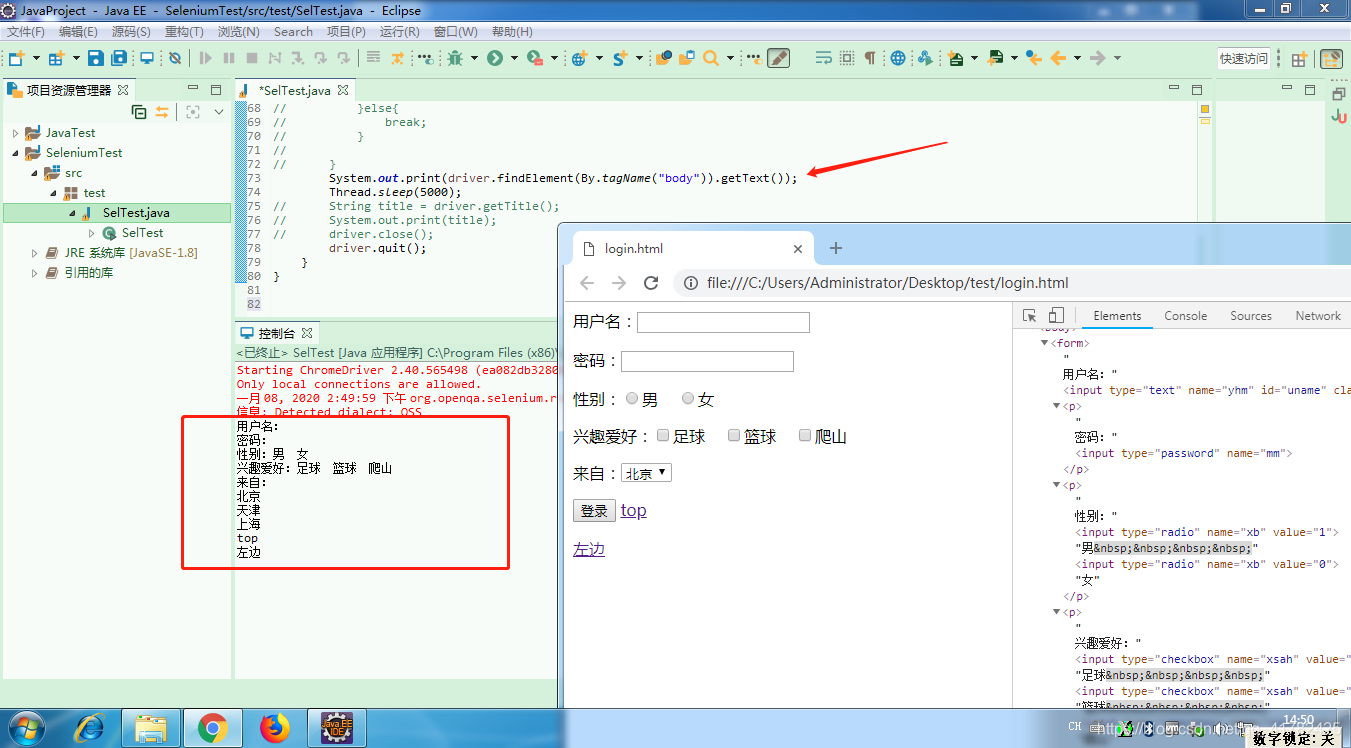The height and width of the screenshot is (748, 1351).
Task: Click the Skip All Breakpoints icon
Action: (175, 58)
